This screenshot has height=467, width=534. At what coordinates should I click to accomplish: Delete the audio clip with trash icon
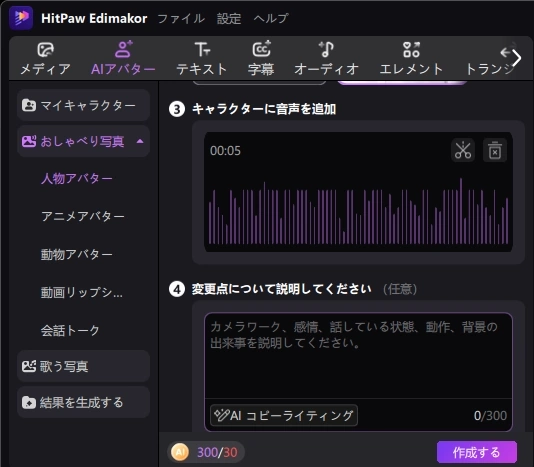(495, 150)
